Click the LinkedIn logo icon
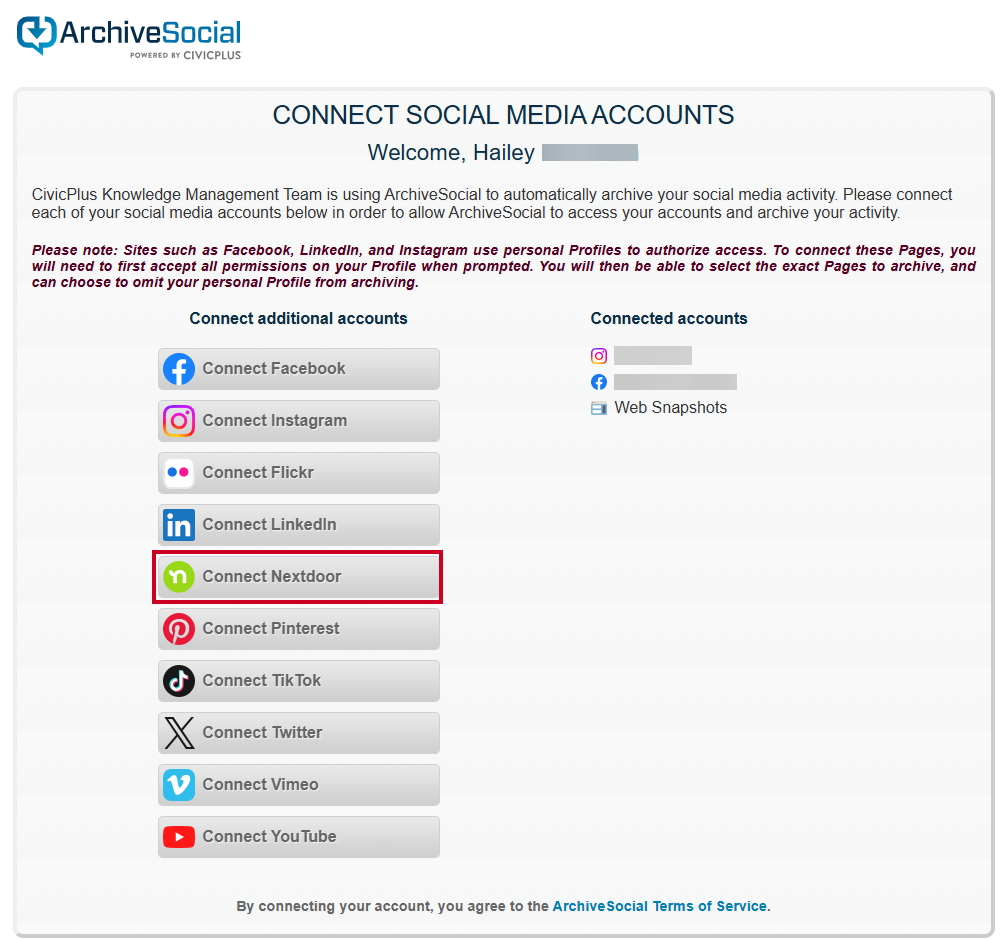The width and height of the screenshot is (1003, 939). (x=178, y=525)
